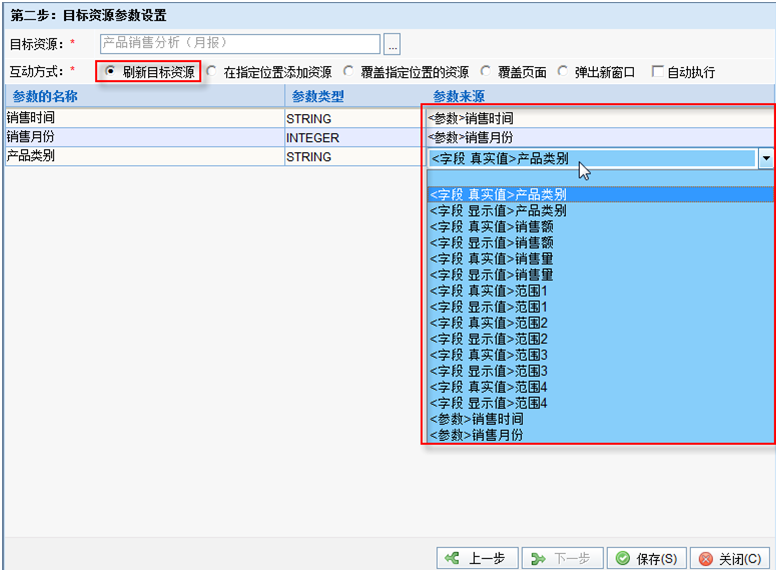Choose <字段 显示值>范围4 from list
778x572 pixels.
pos(600,403)
